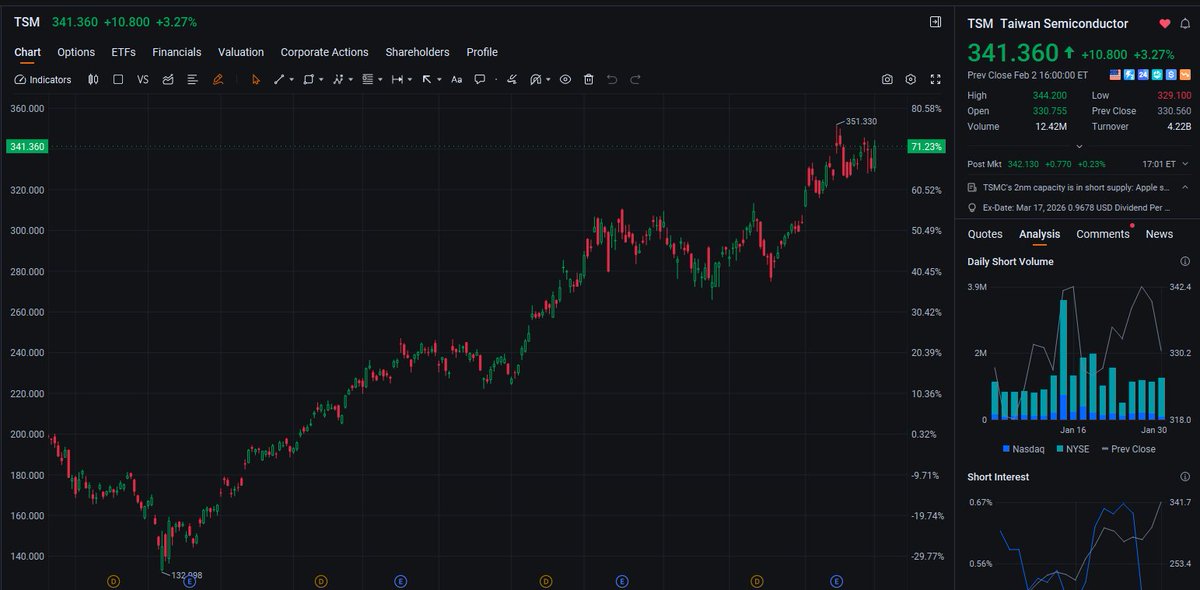Expand the Post Mkt row chevron

click(1185, 164)
